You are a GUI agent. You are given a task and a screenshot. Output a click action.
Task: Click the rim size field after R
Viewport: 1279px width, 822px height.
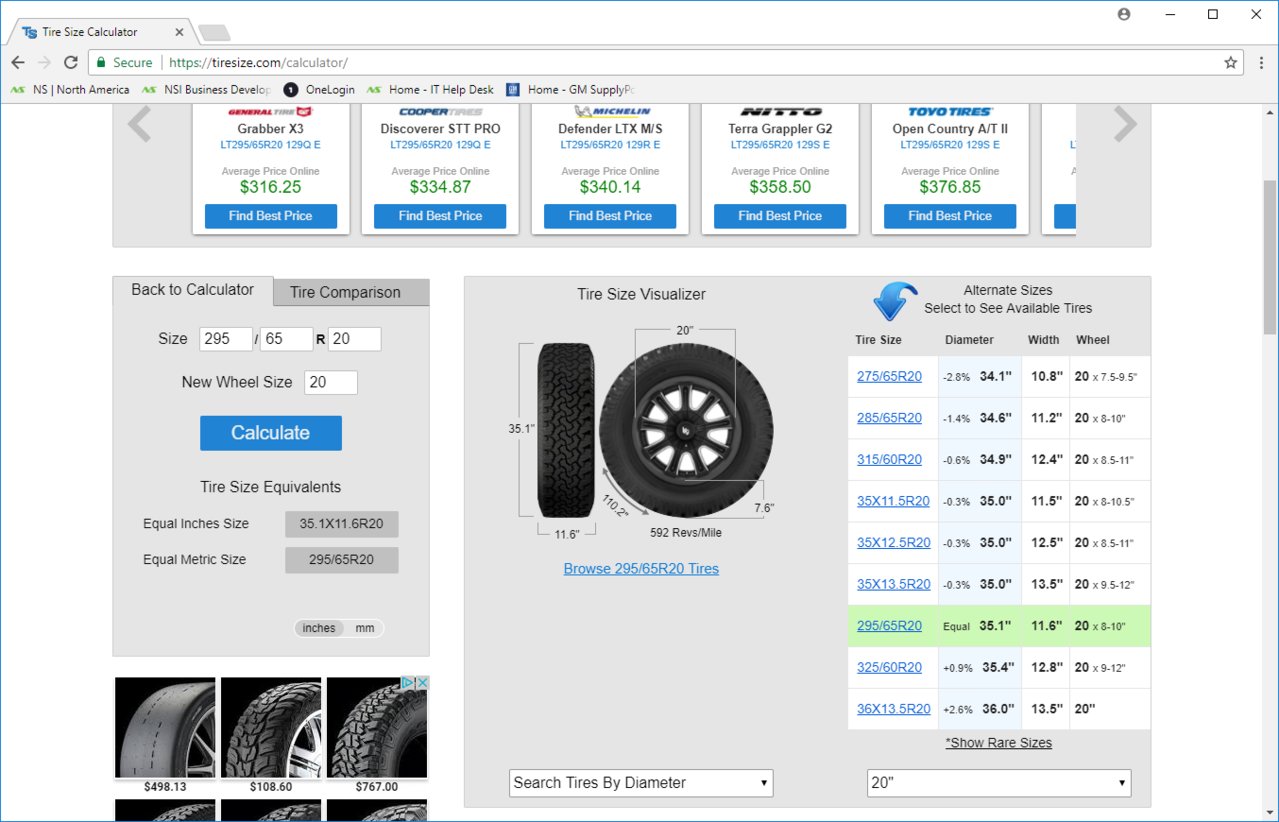[x=354, y=339]
